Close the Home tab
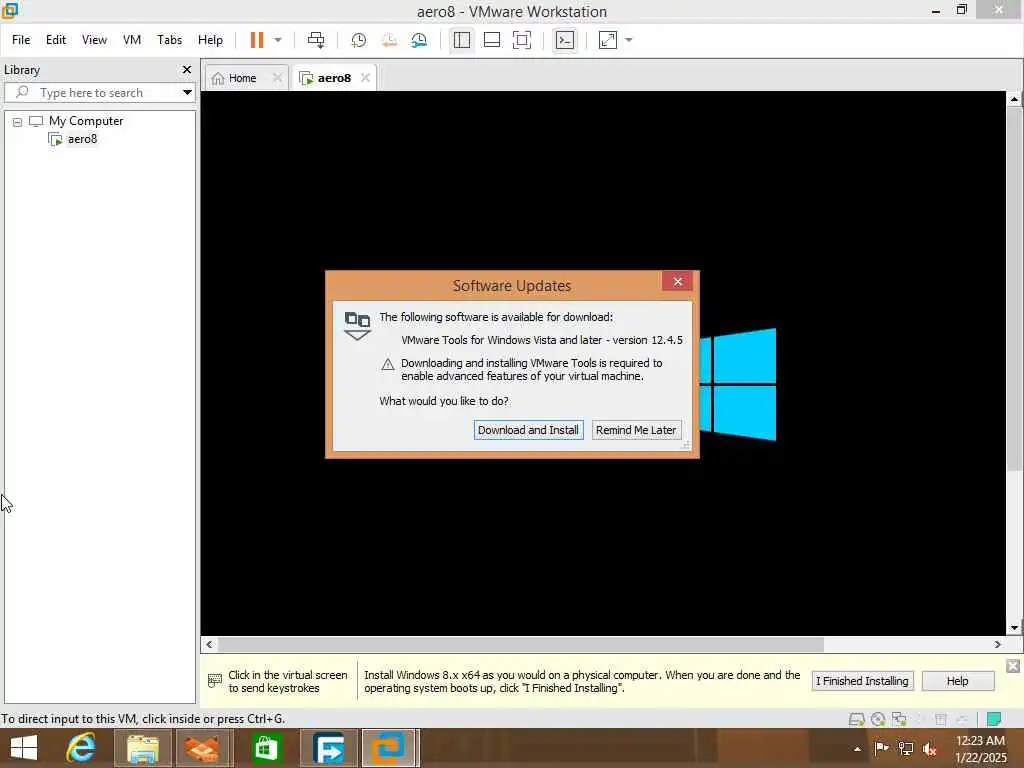This screenshot has height=768, width=1024. click(278, 78)
